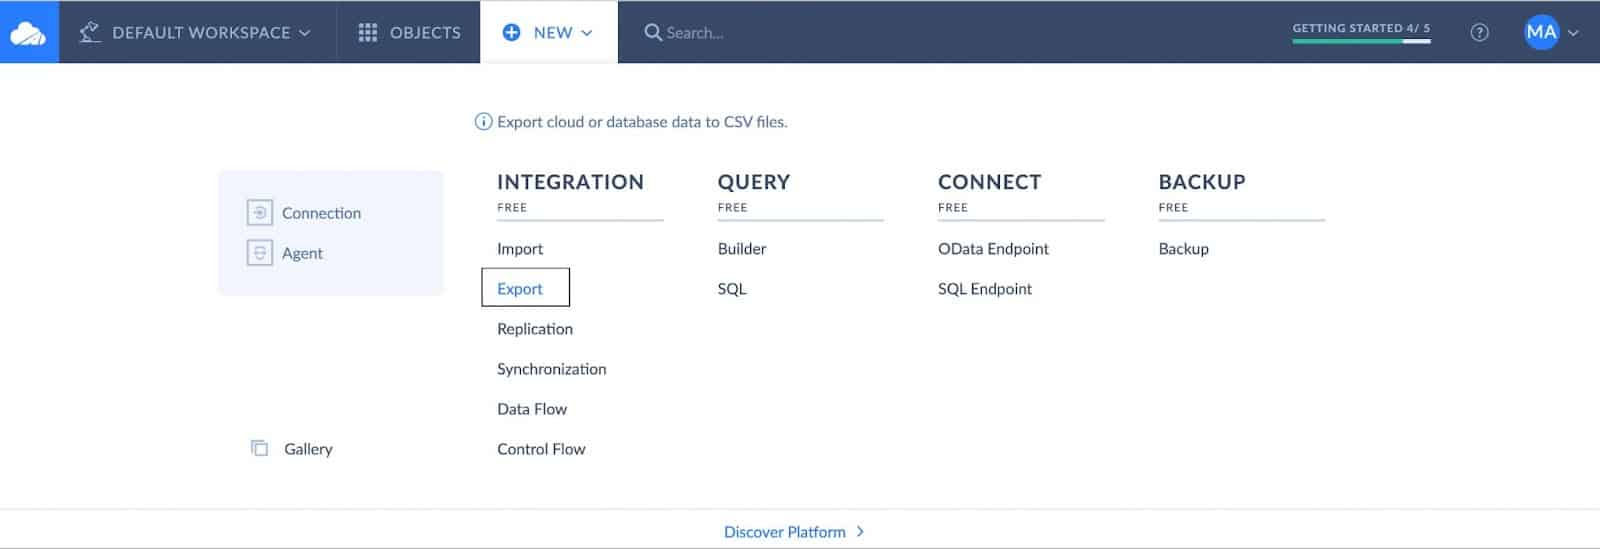Open Getting Started 4/5 progress
1600x549 pixels.
coord(1361,31)
